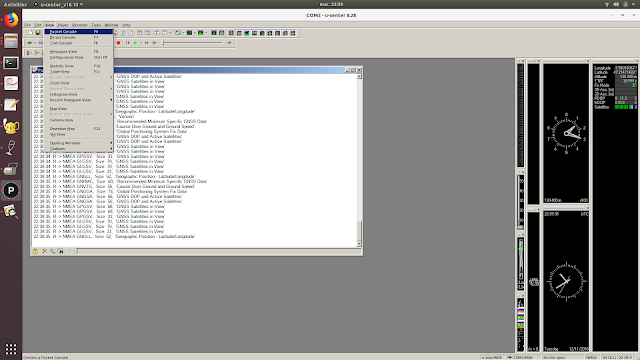The image size is (640, 360).
Task: Click scroll-down arrow of packet console
Action: click(359, 244)
